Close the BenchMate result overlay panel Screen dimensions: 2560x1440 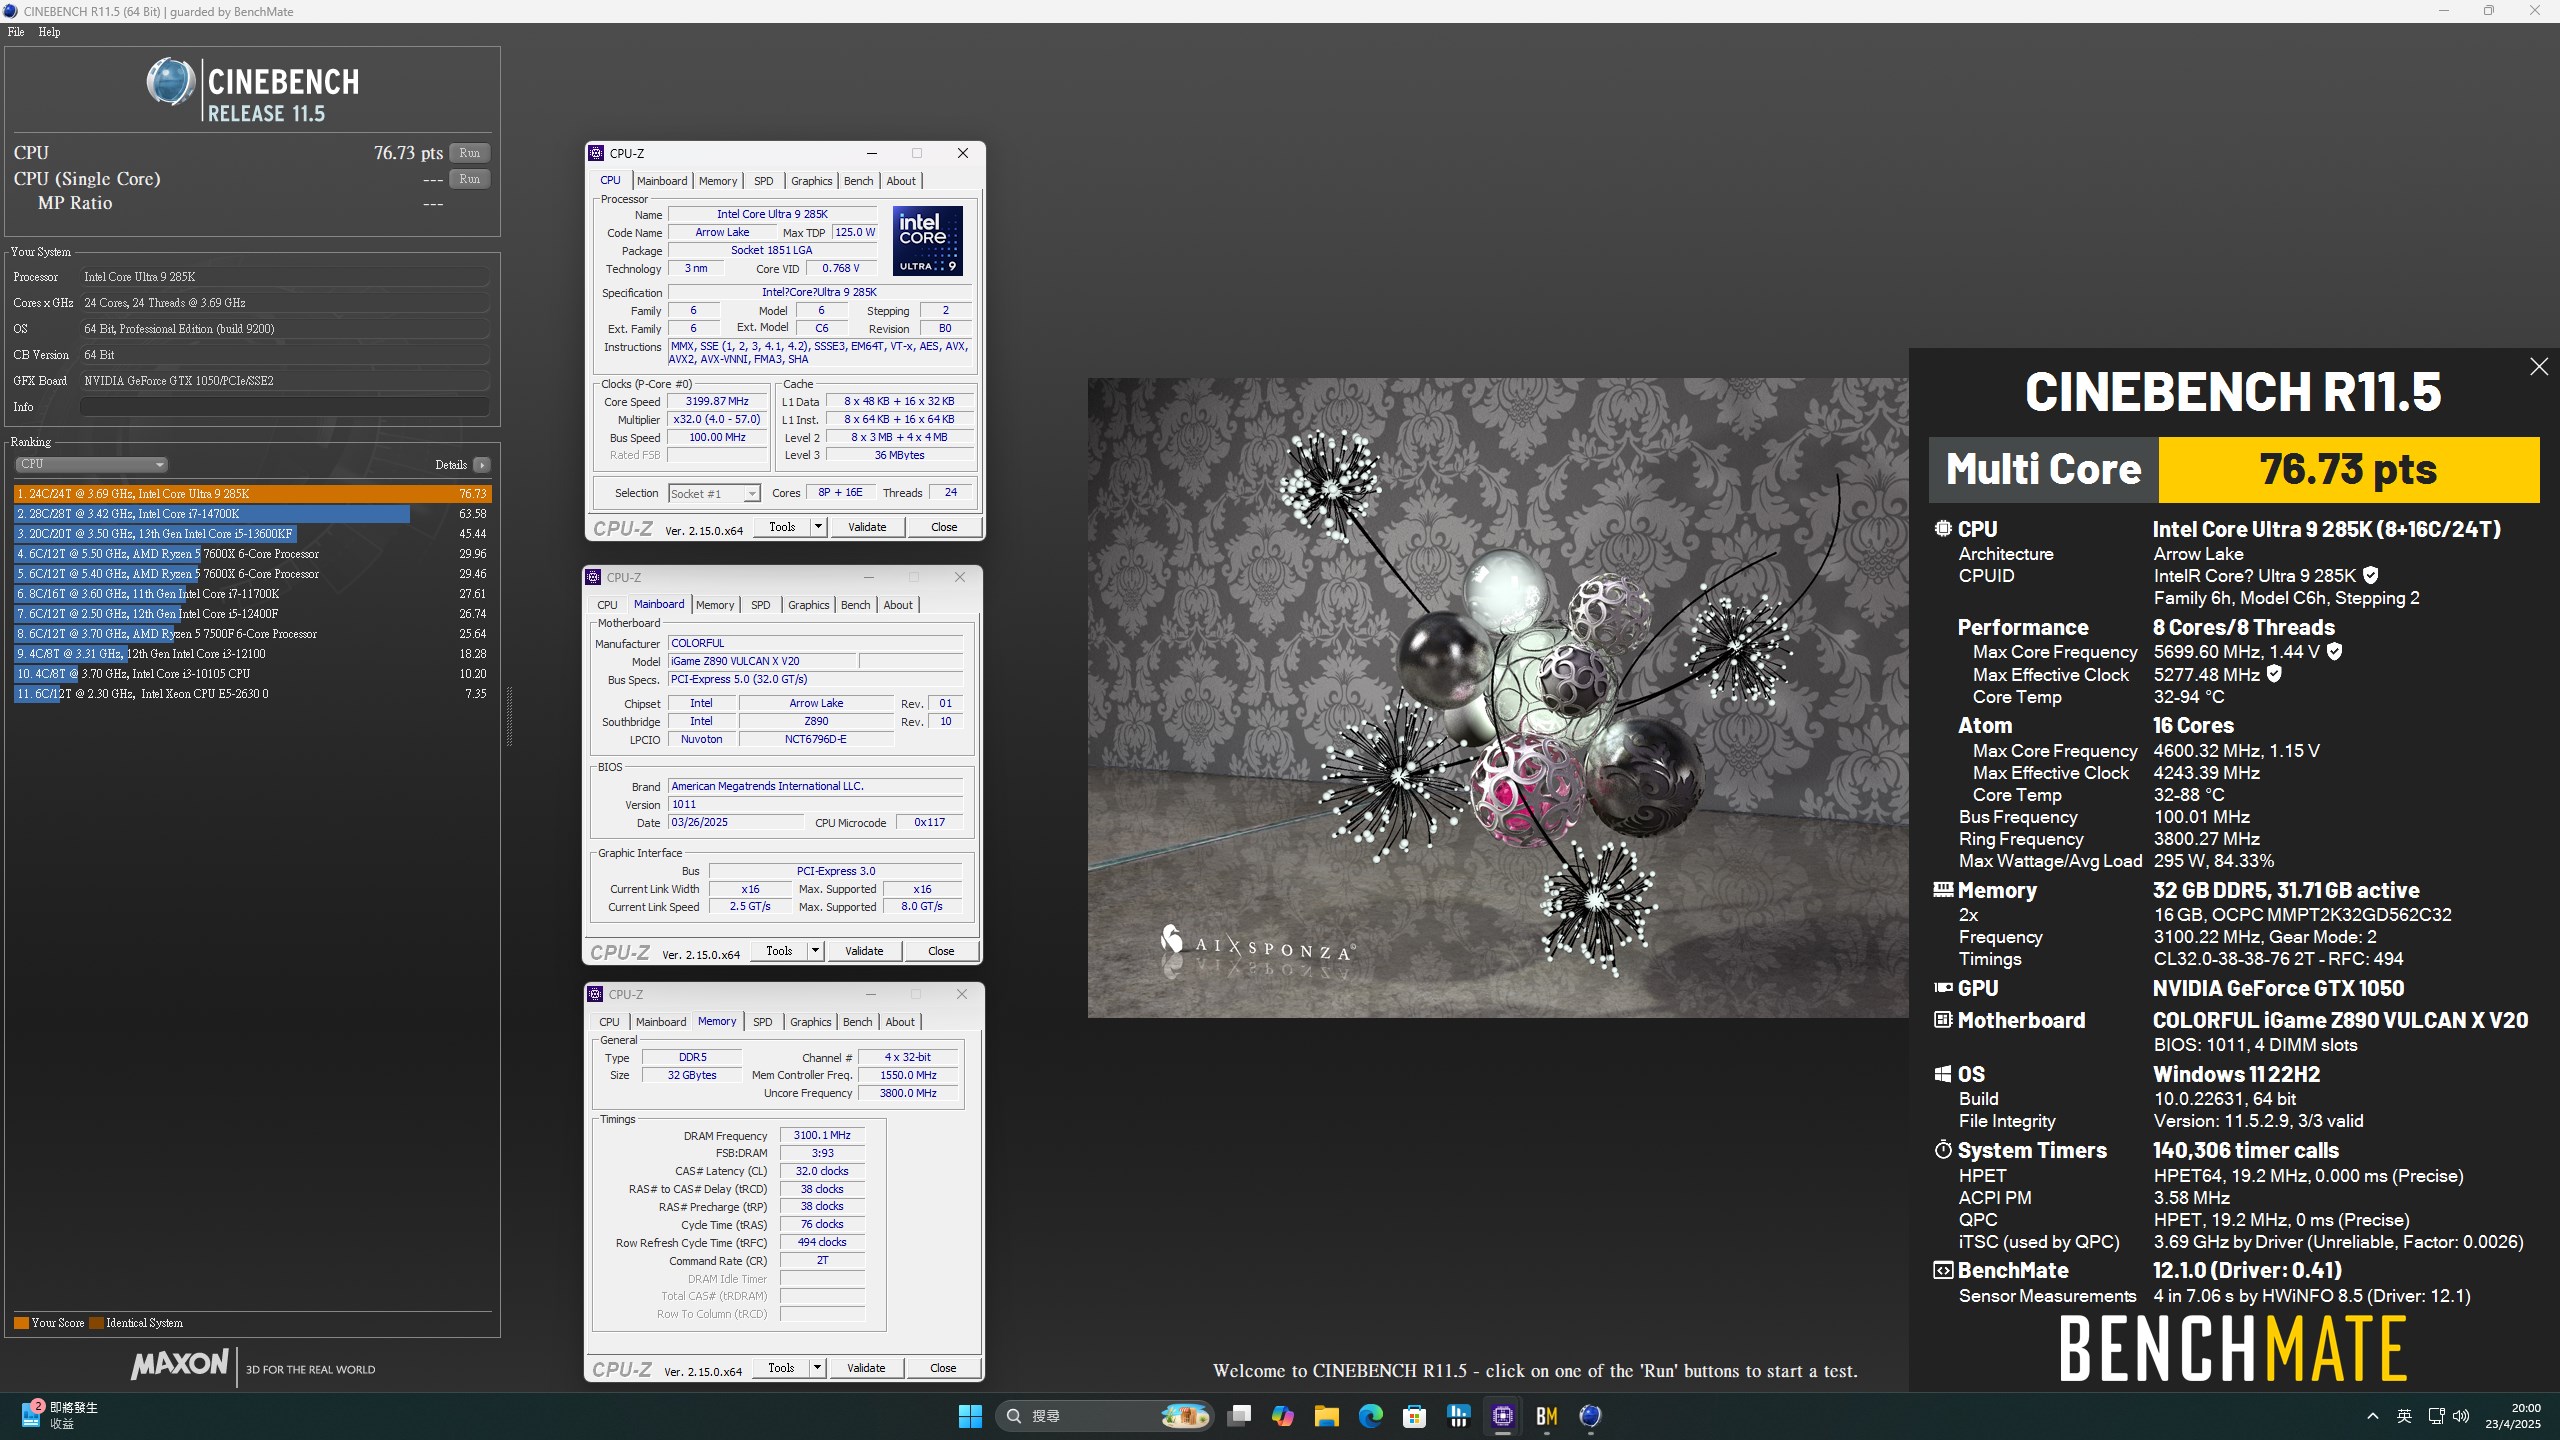click(2539, 367)
